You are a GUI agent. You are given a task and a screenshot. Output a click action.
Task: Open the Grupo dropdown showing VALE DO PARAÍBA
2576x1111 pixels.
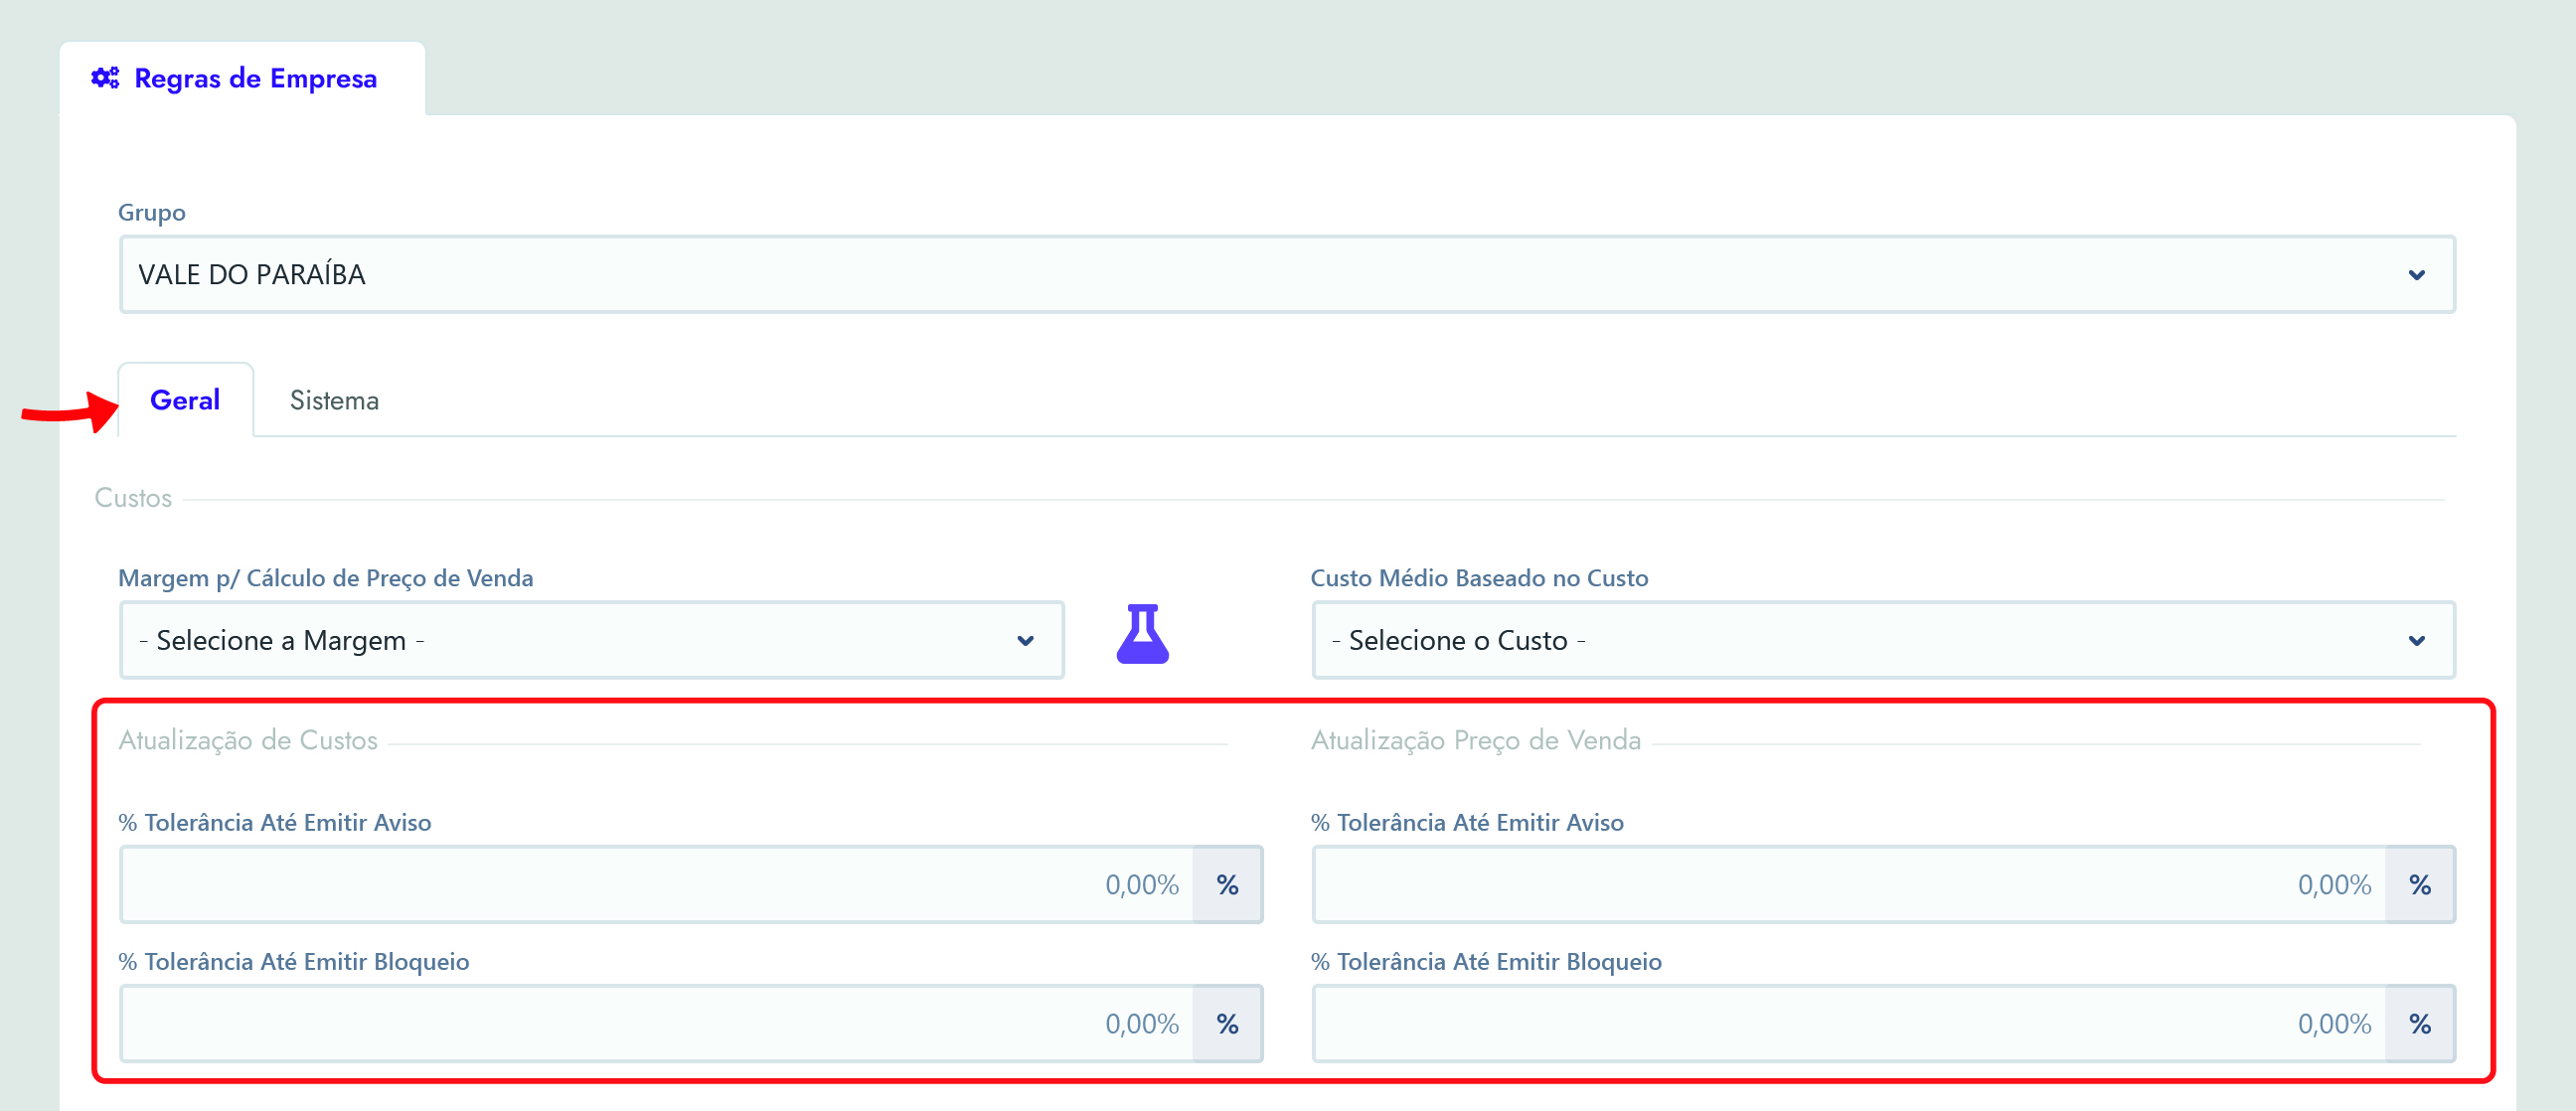(1286, 274)
